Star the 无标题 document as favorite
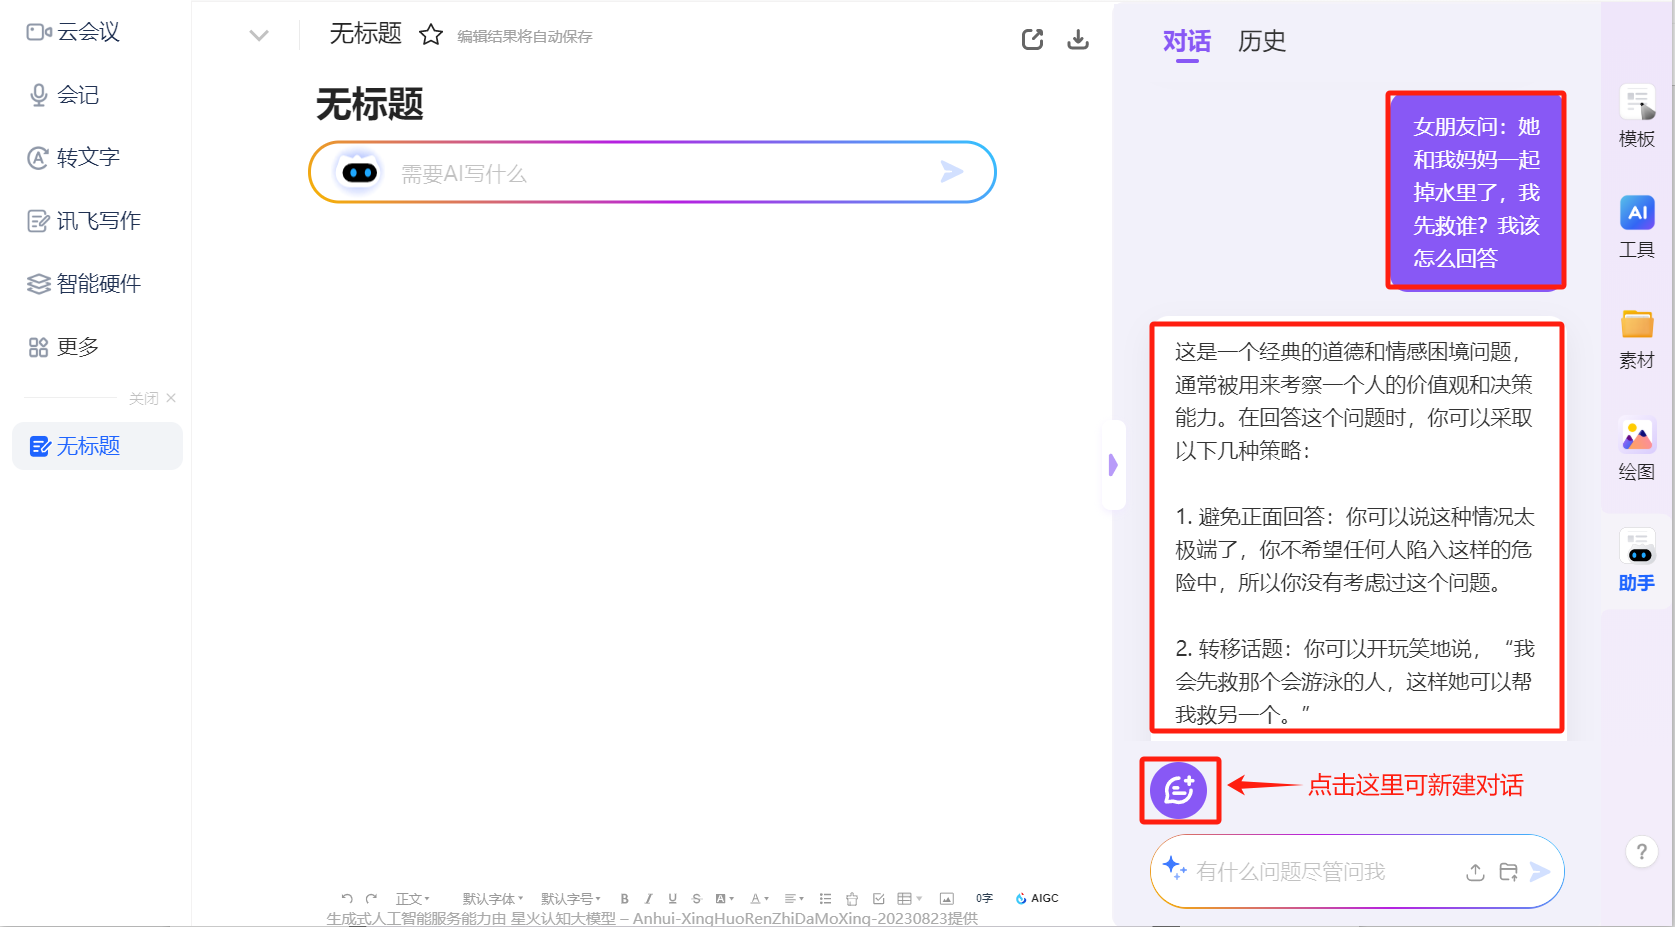The image size is (1675, 927). (431, 35)
